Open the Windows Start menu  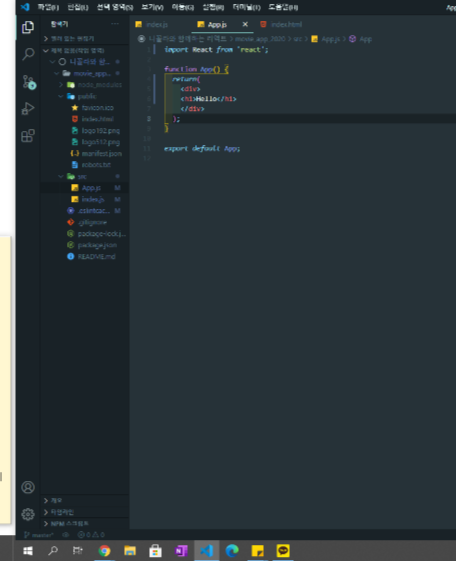[x=28, y=550]
